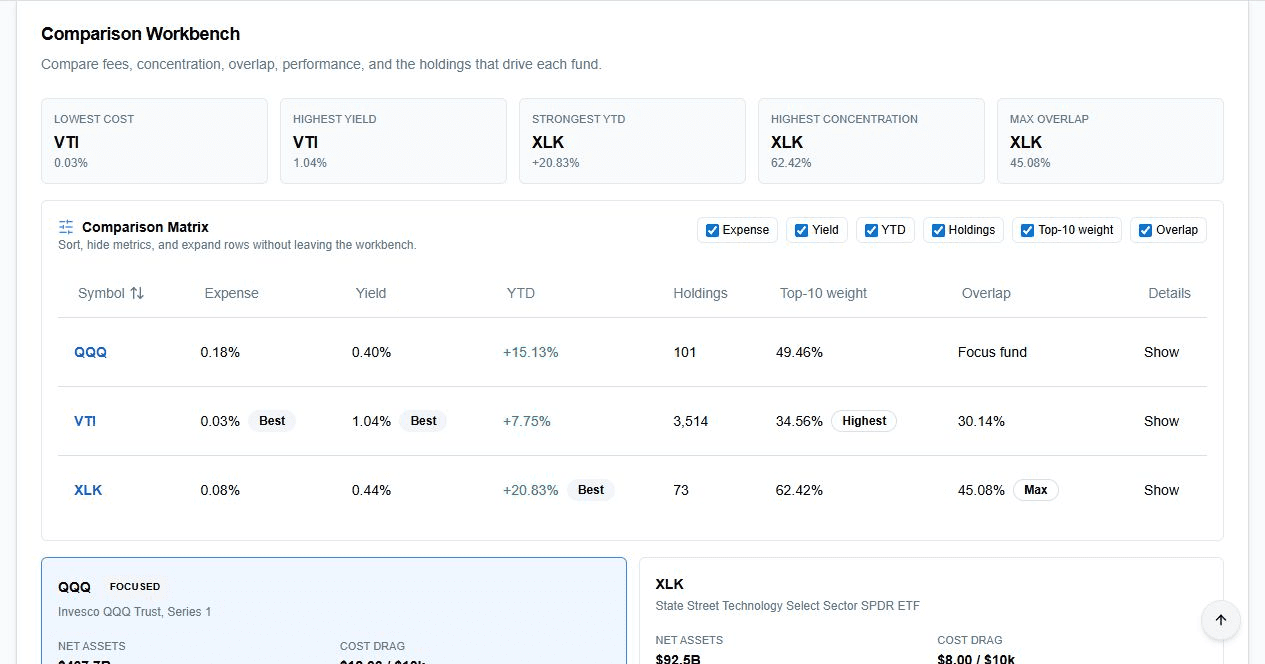Select the Highest Concentration summary card

(x=871, y=141)
